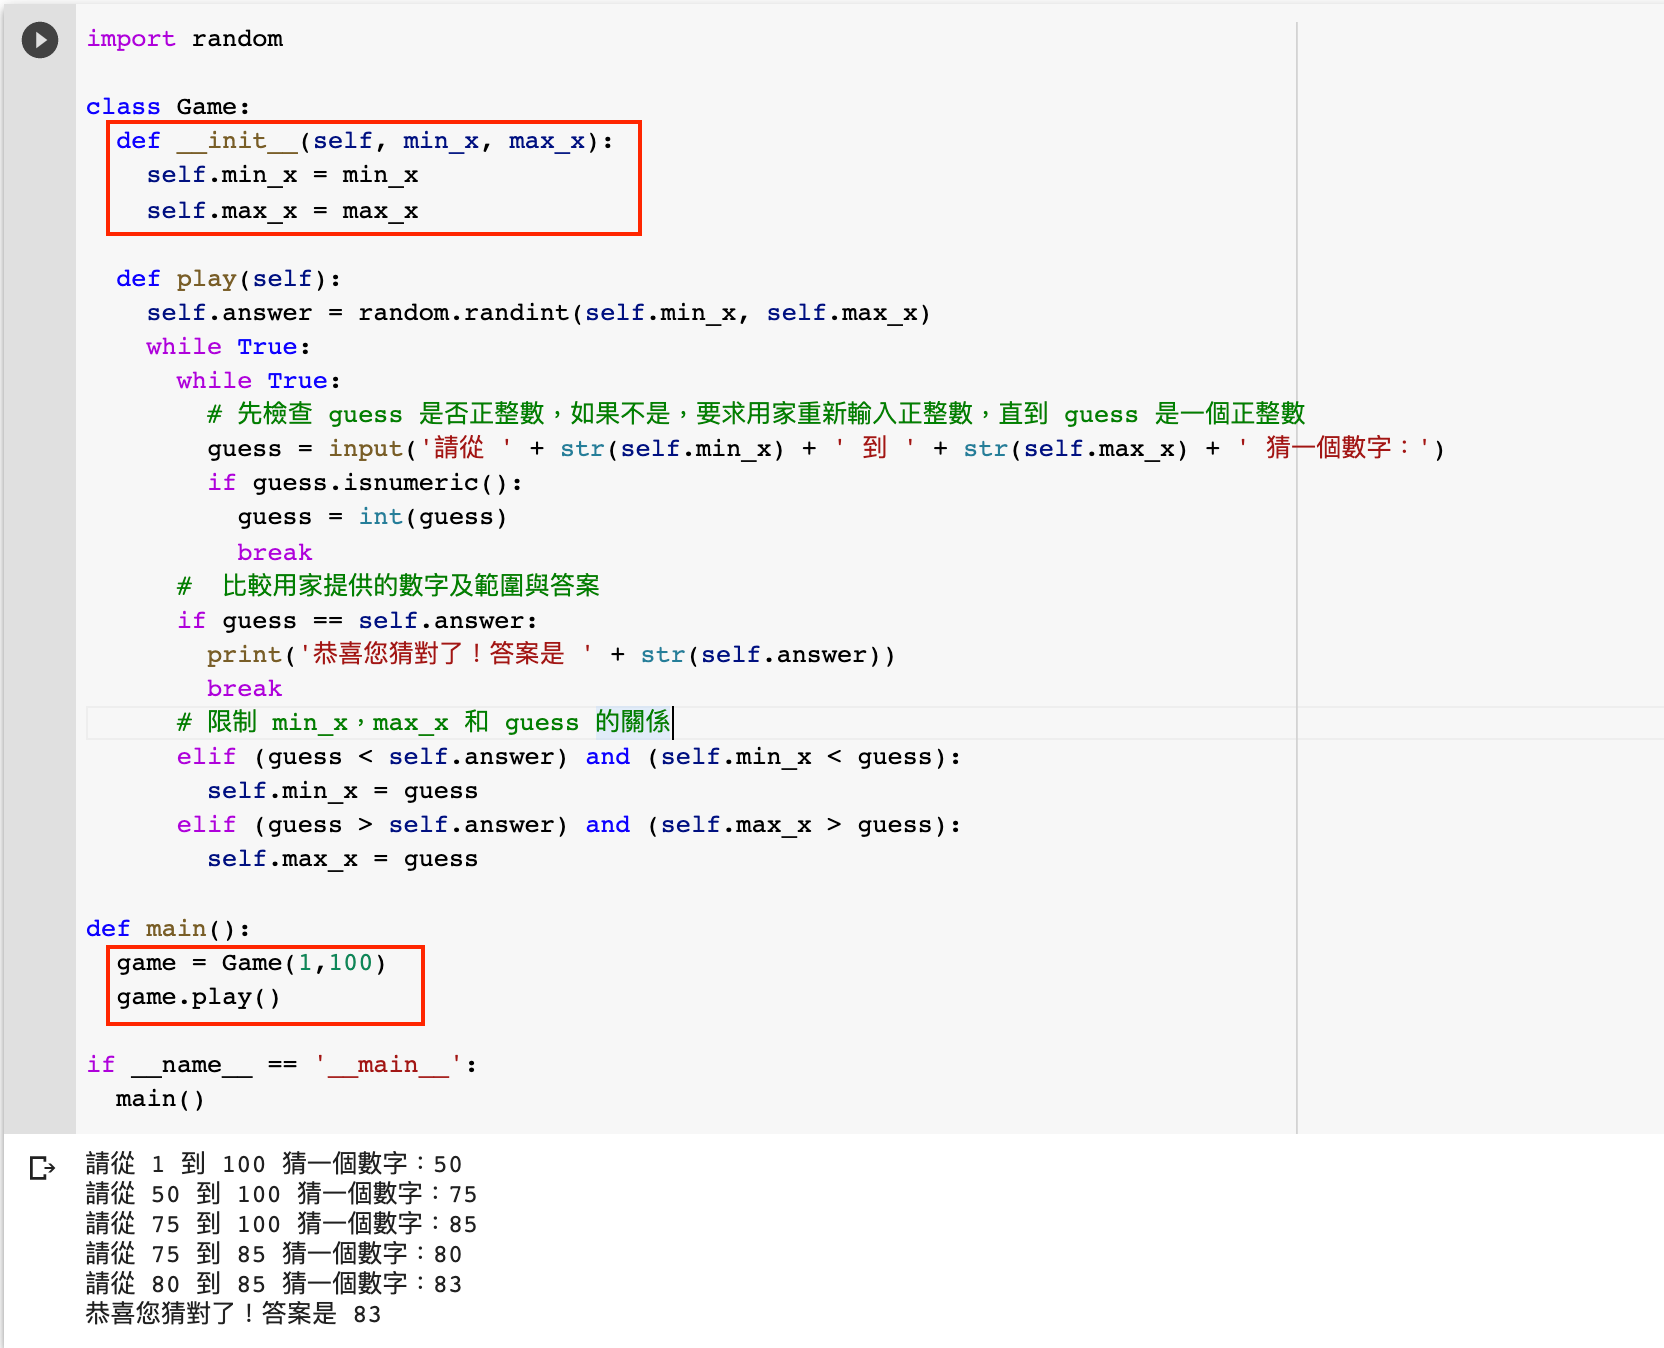This screenshot has width=1664, height=1348.
Task: Click the 'class Game:' declaration line
Action: [168, 107]
